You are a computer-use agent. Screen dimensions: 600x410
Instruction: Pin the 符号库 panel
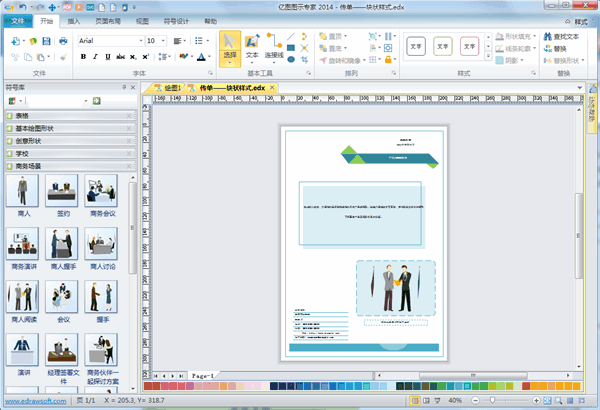point(123,88)
